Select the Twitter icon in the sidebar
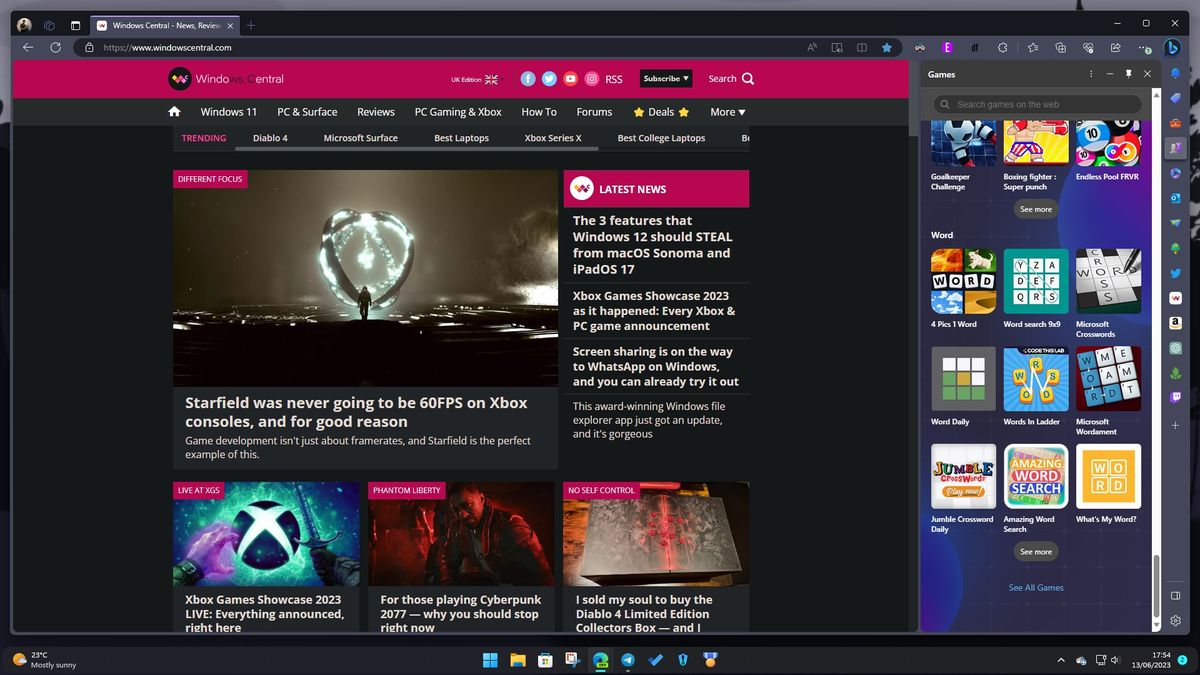The width and height of the screenshot is (1200, 675). (1174, 272)
